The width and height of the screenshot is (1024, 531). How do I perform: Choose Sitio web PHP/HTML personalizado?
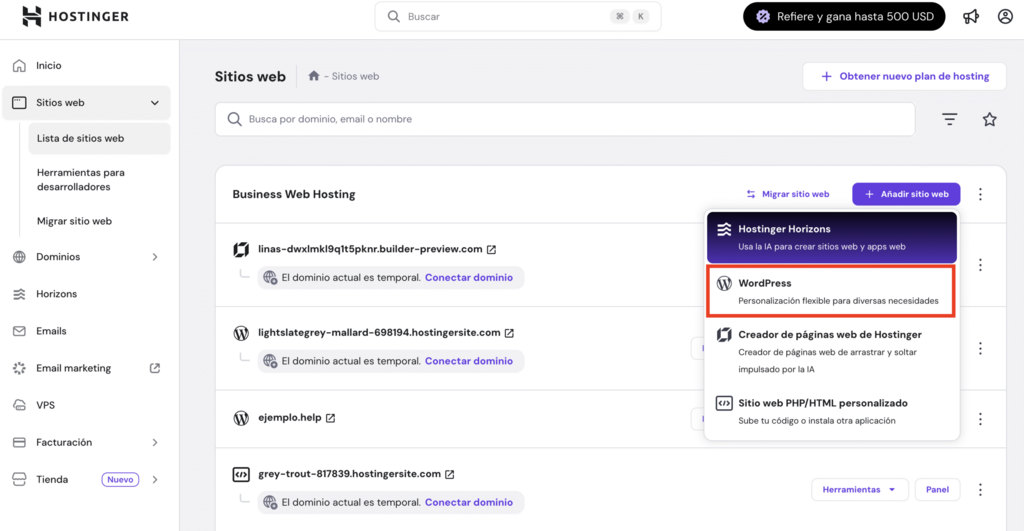(831, 411)
